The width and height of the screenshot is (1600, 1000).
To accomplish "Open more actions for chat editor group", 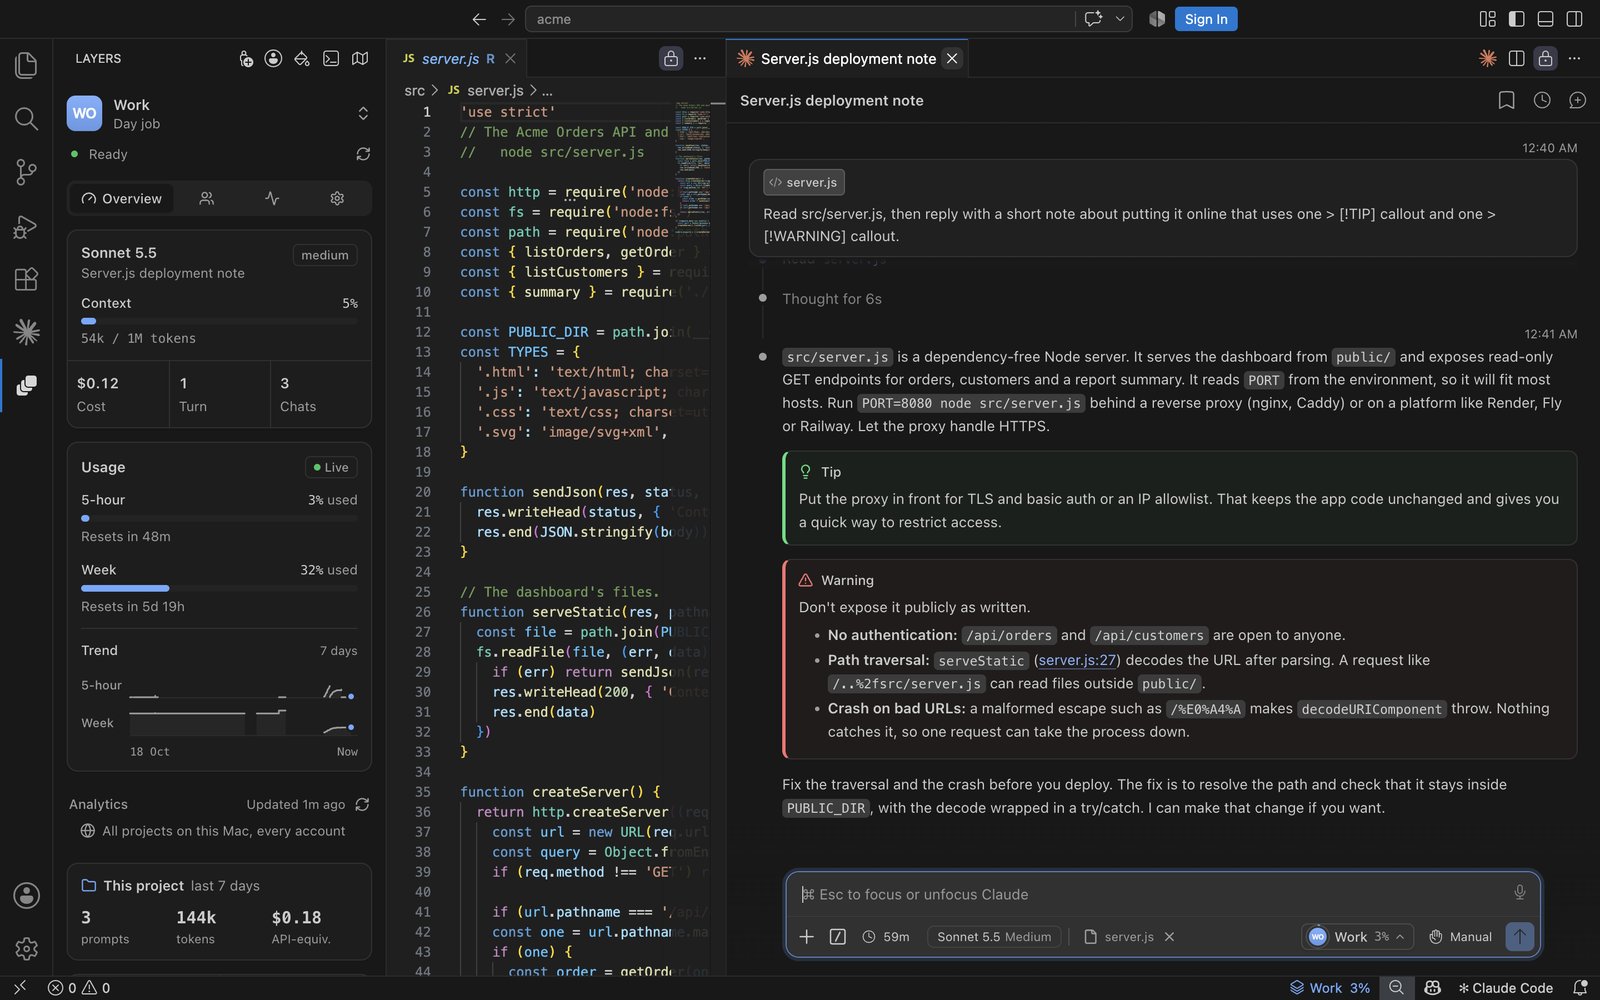I will click(x=1574, y=59).
